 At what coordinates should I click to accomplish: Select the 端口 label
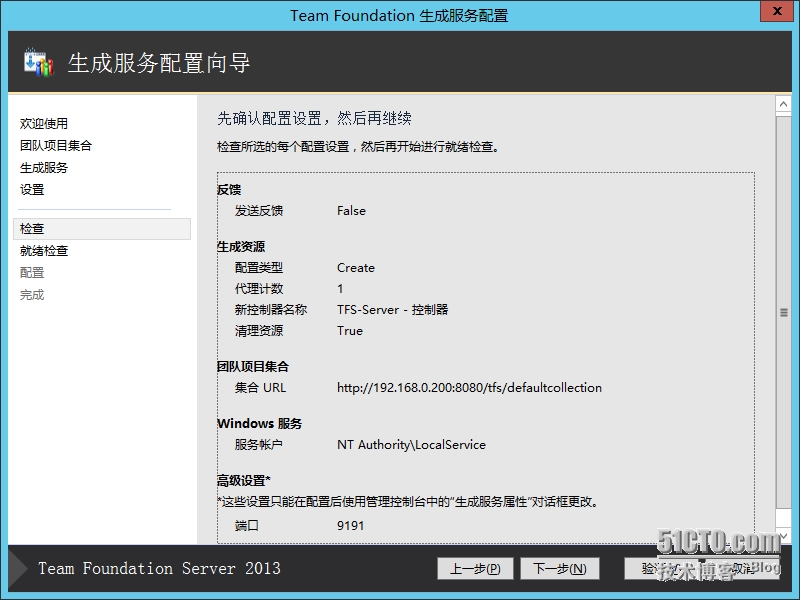(247, 526)
